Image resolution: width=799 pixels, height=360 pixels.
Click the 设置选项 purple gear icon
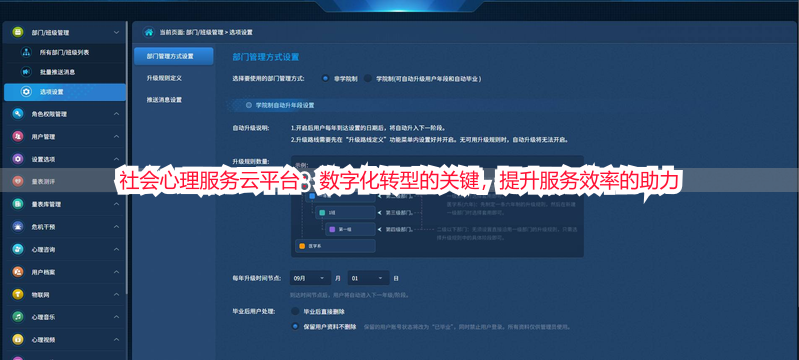(x=18, y=159)
